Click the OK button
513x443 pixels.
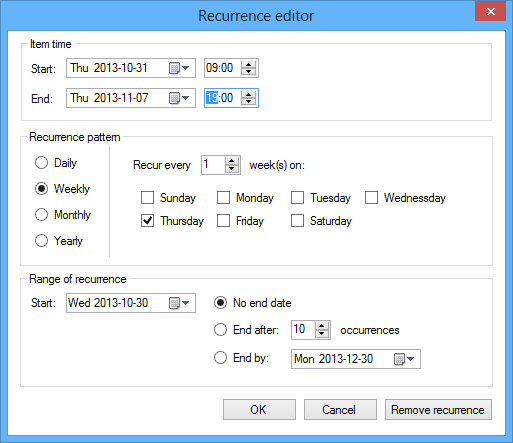(x=259, y=410)
